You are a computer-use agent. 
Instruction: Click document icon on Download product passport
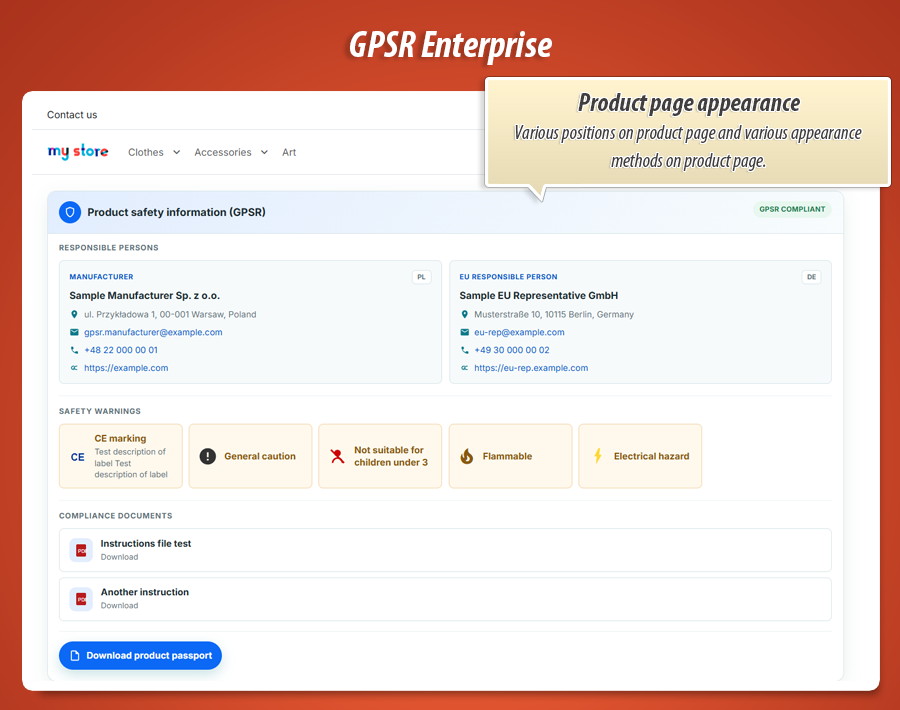(75, 655)
